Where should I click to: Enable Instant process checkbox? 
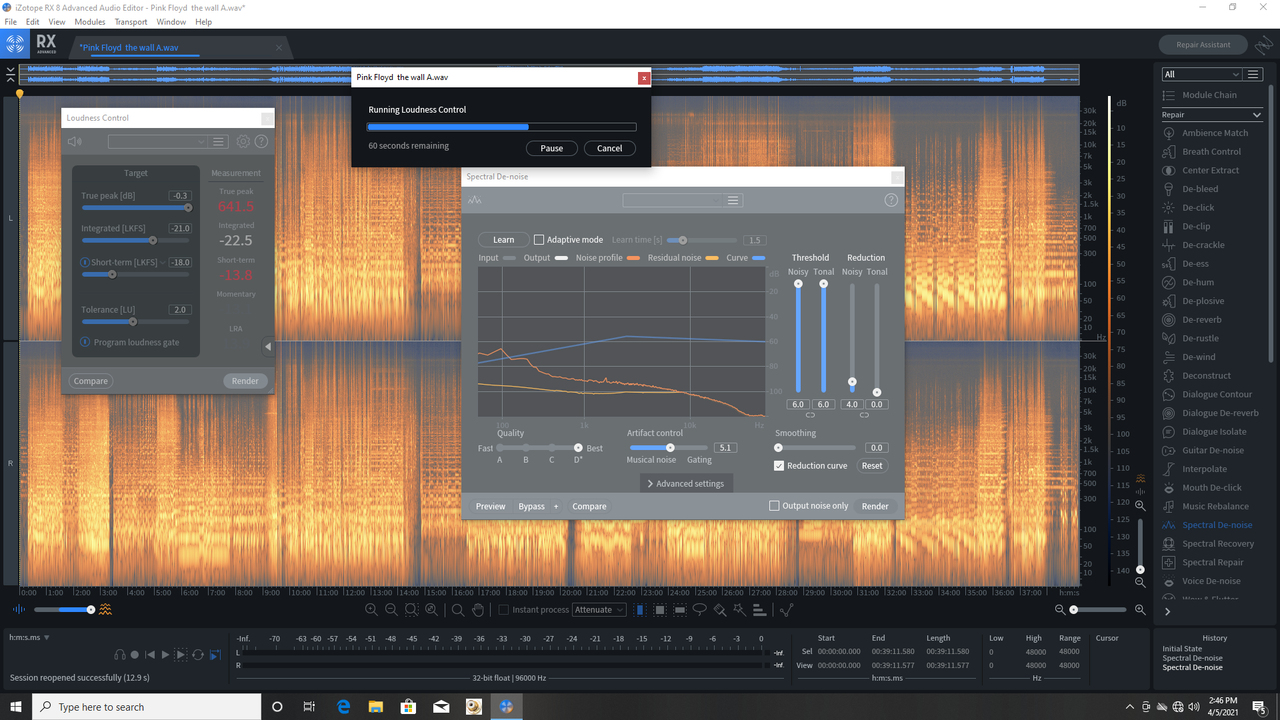point(504,610)
